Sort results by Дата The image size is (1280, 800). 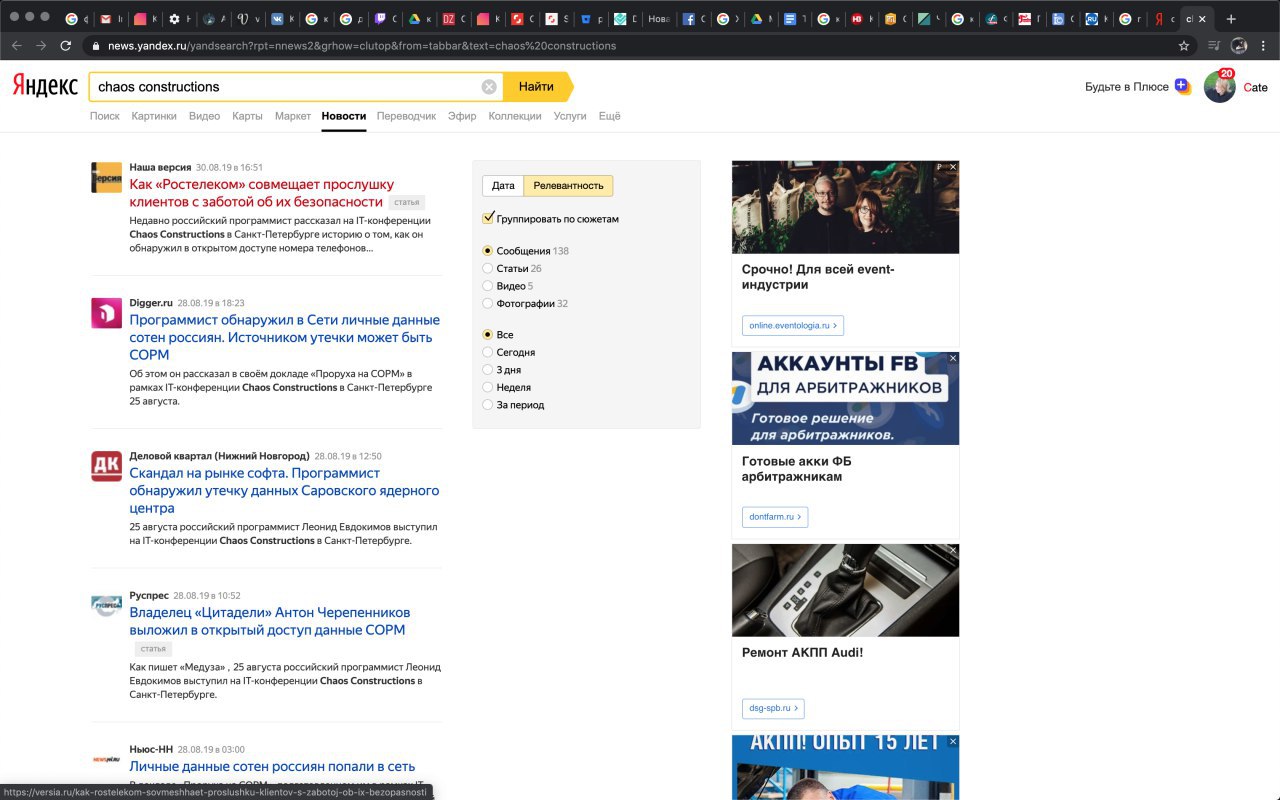point(503,186)
